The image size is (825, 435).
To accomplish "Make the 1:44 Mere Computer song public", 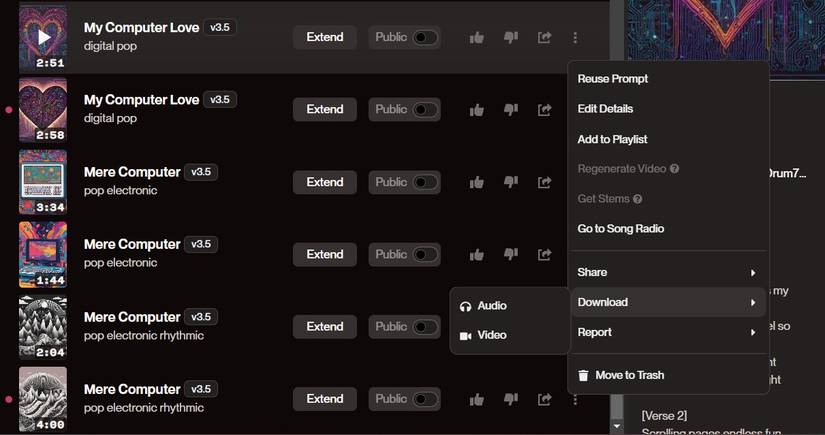I will click(425, 254).
